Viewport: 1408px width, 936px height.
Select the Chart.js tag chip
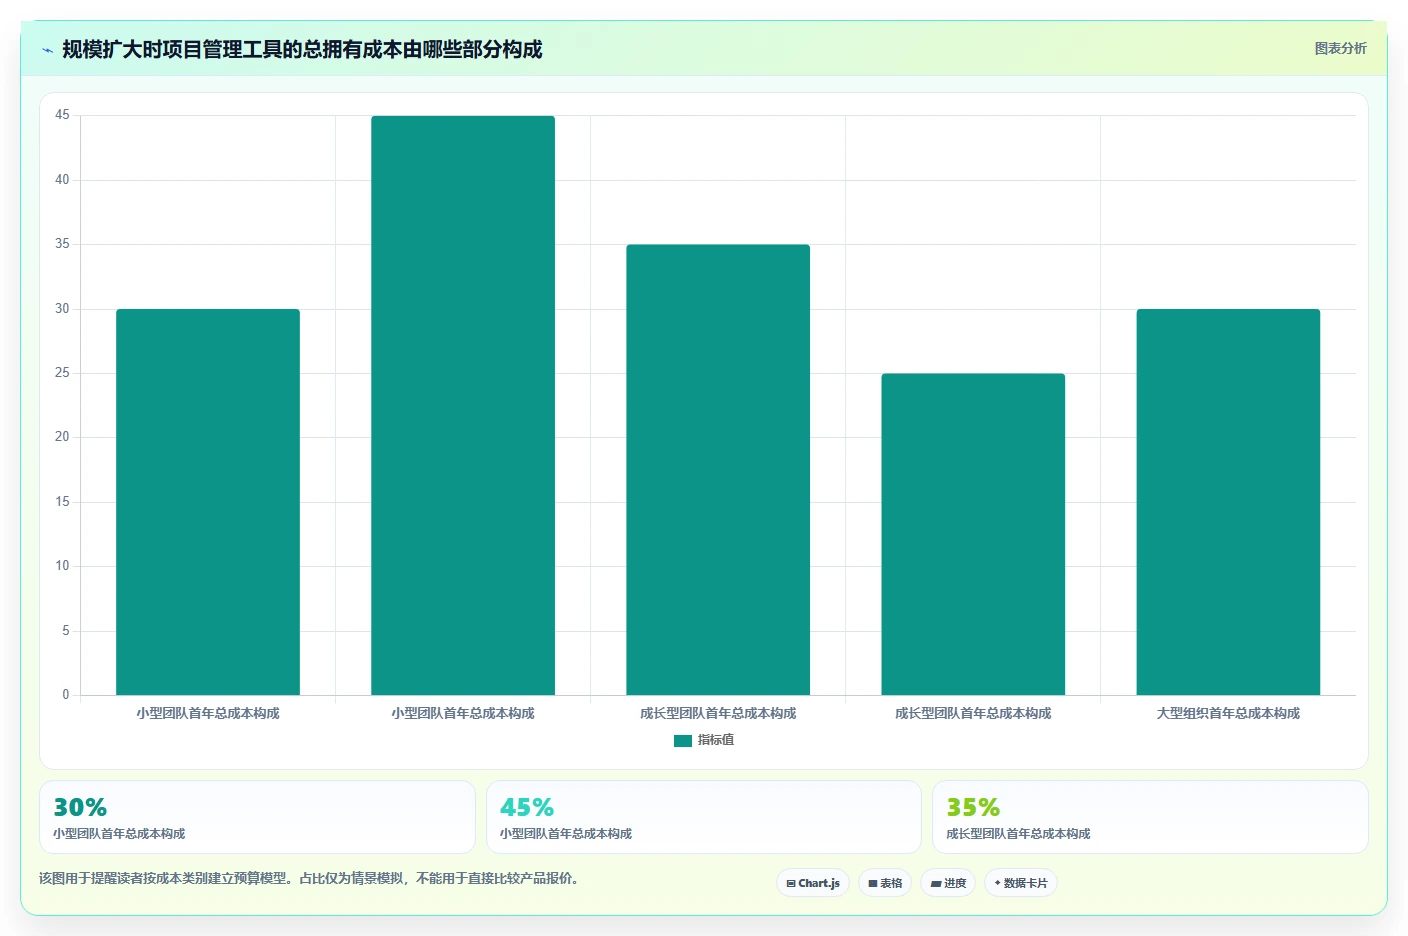point(813,883)
